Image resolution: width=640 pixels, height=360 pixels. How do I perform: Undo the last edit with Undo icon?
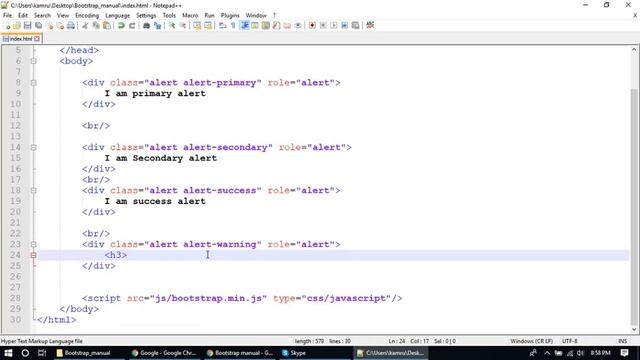pos(121,25)
